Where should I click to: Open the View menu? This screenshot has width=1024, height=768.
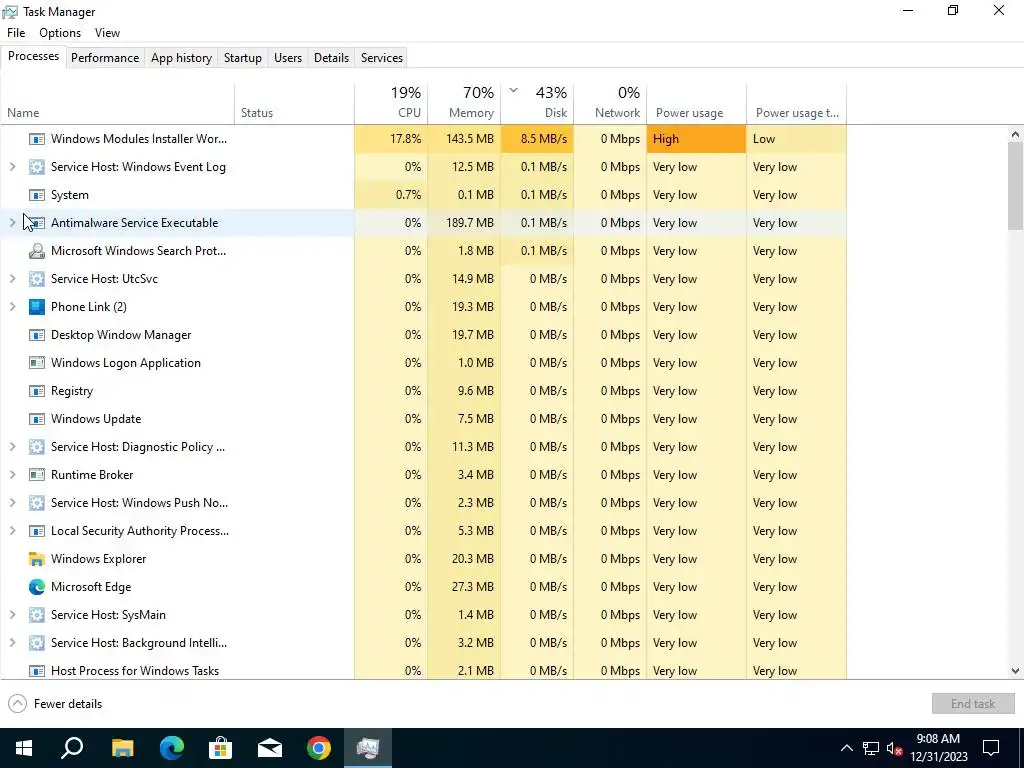(107, 33)
